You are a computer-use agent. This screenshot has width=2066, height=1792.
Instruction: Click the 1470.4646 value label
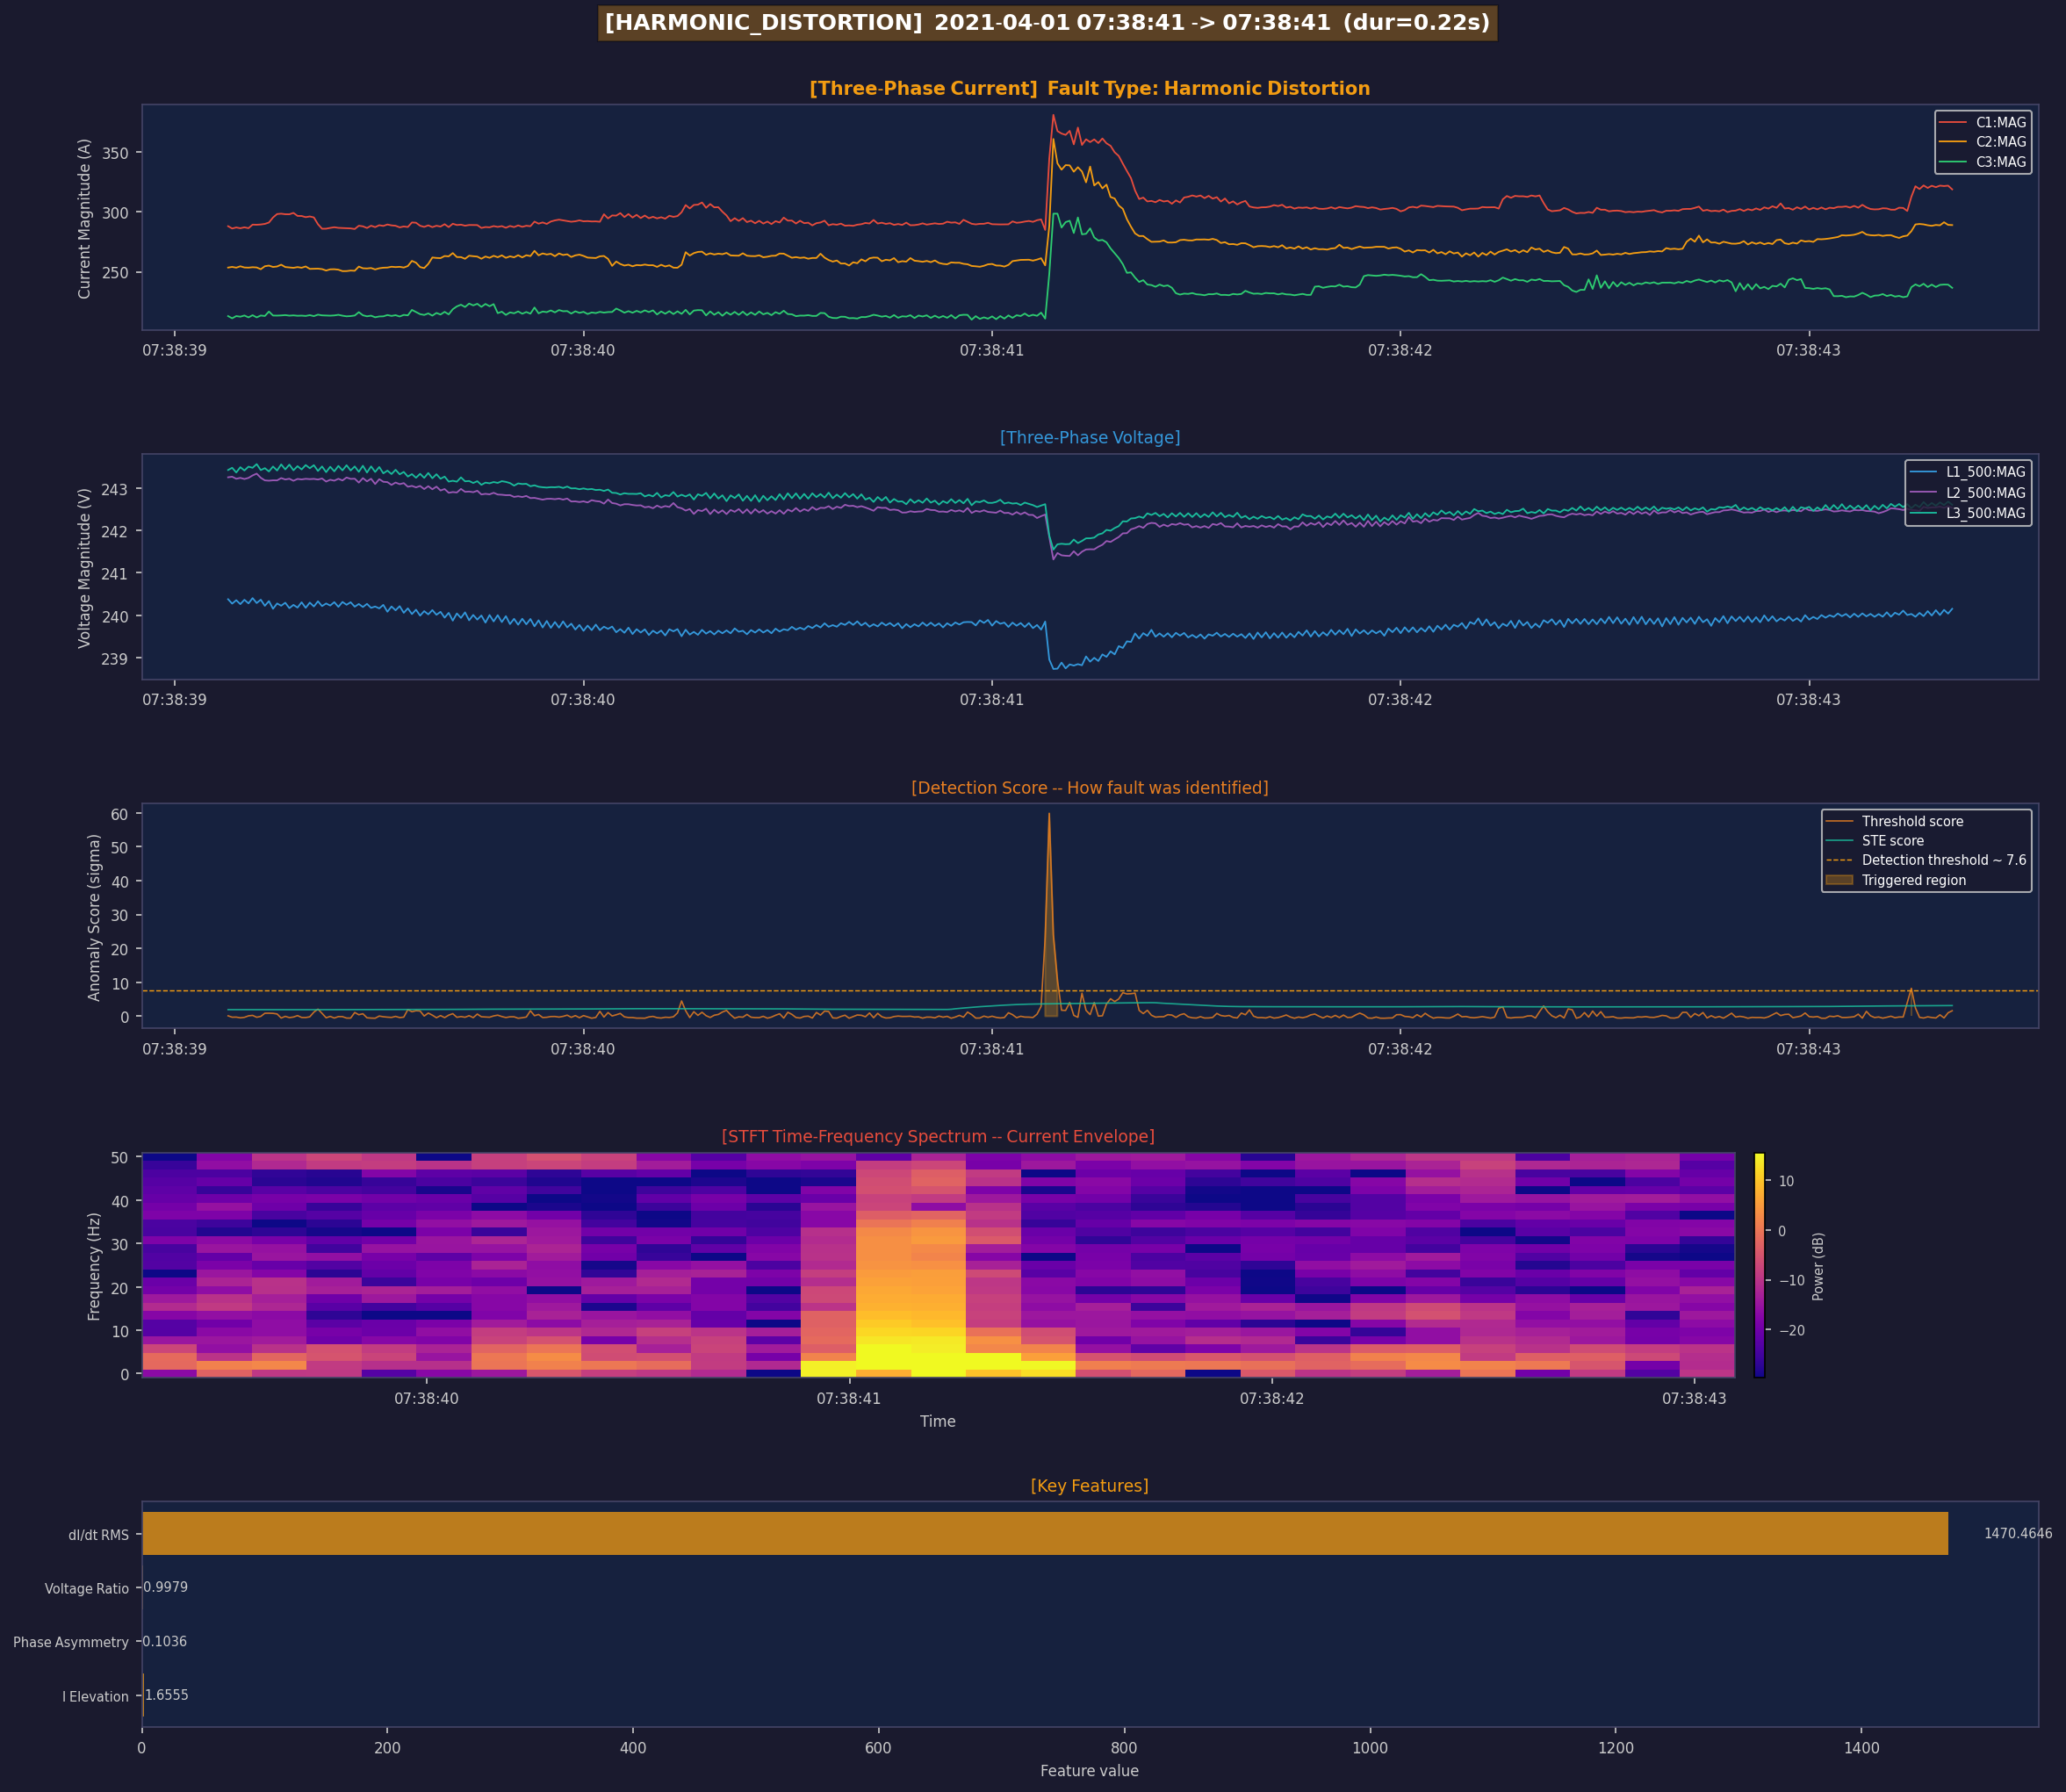point(2017,1533)
